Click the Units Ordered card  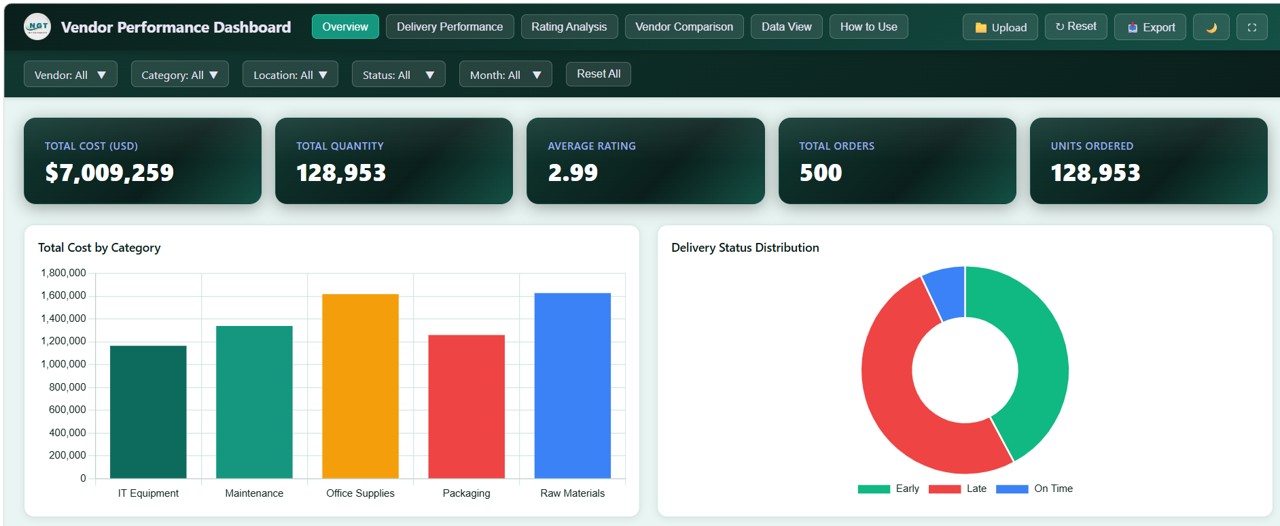1149,161
